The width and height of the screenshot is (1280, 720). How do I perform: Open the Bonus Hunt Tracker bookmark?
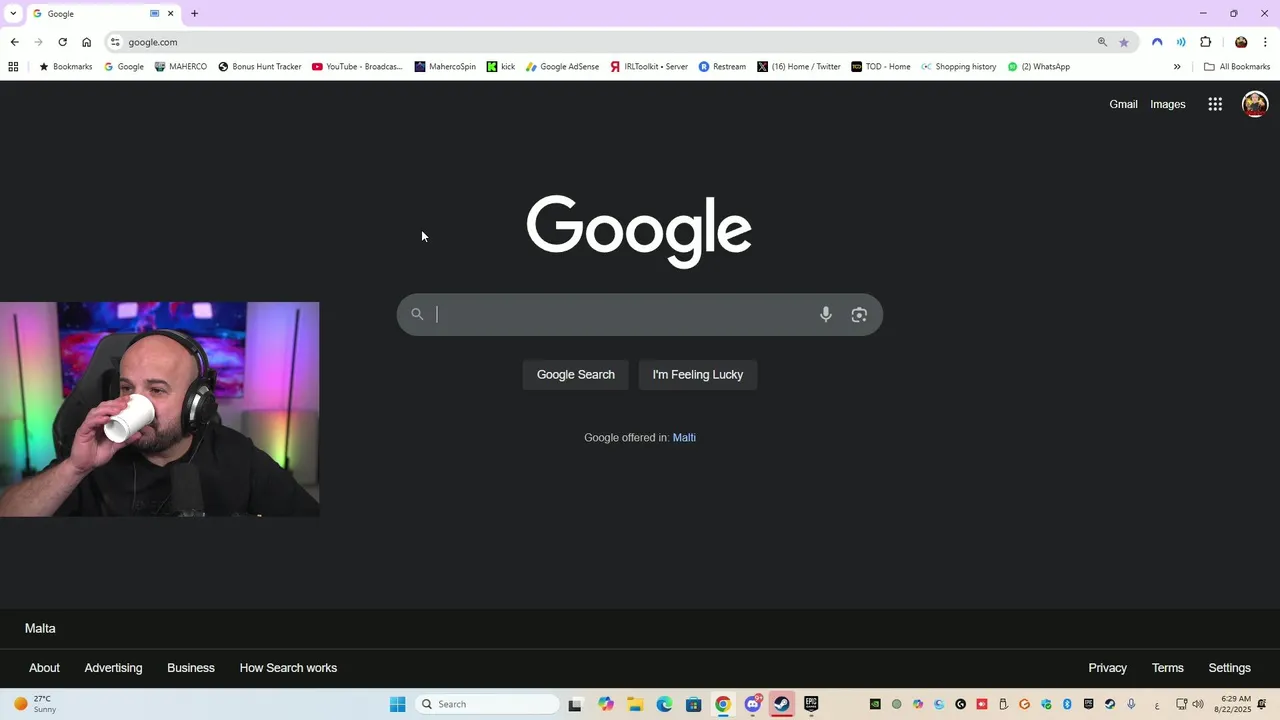click(260, 67)
